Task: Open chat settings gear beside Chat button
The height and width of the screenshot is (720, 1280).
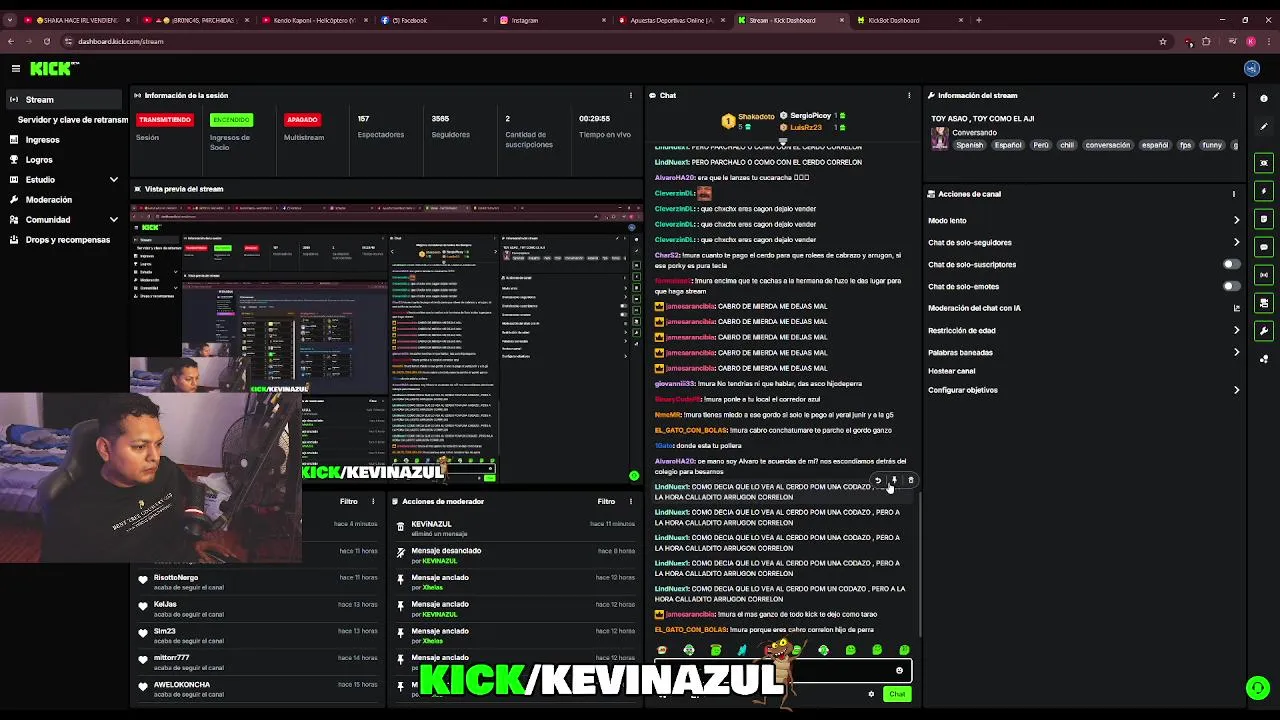Action: 871,694
